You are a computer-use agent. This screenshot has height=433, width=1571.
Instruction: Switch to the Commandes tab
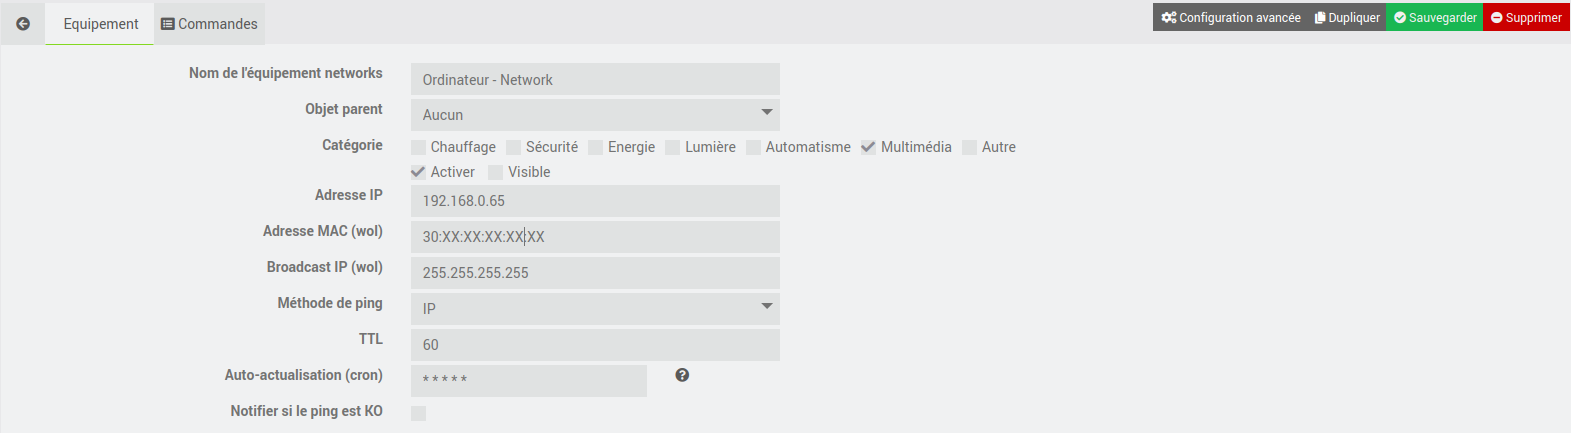[x=209, y=24]
